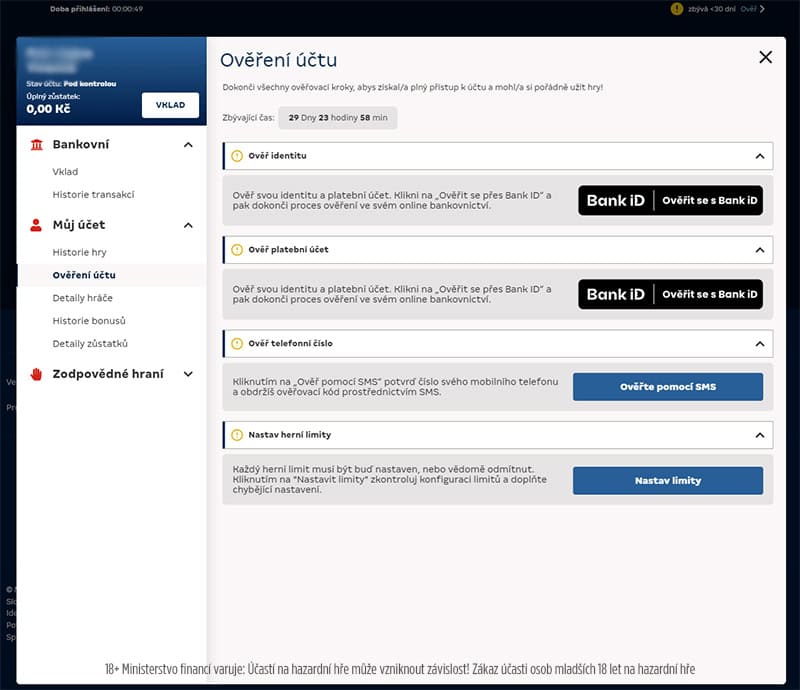This screenshot has height=690, width=800.
Task: Click the Doba přihlášení timer text
Action: [96, 9]
